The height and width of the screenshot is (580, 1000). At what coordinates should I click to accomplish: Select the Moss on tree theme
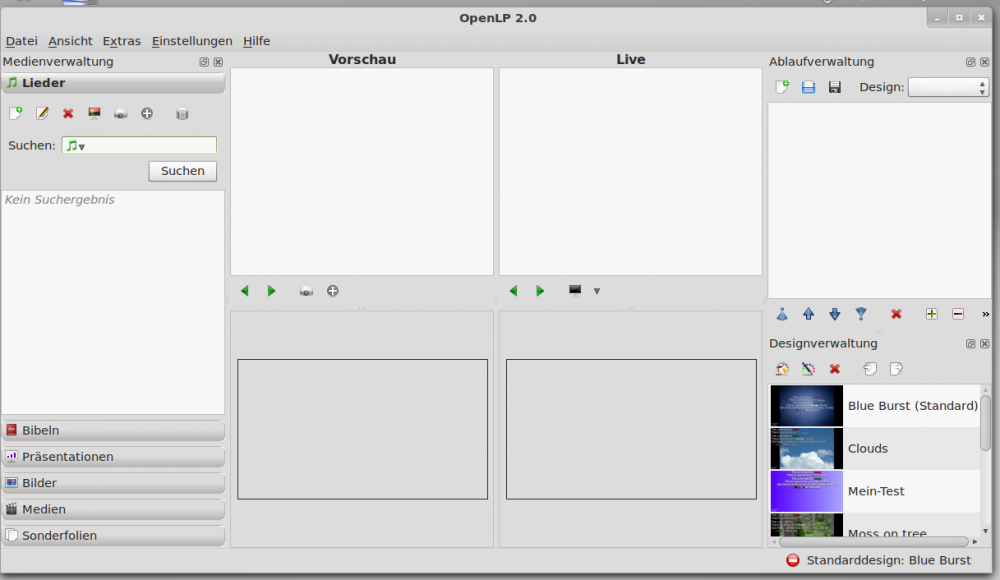point(874,524)
